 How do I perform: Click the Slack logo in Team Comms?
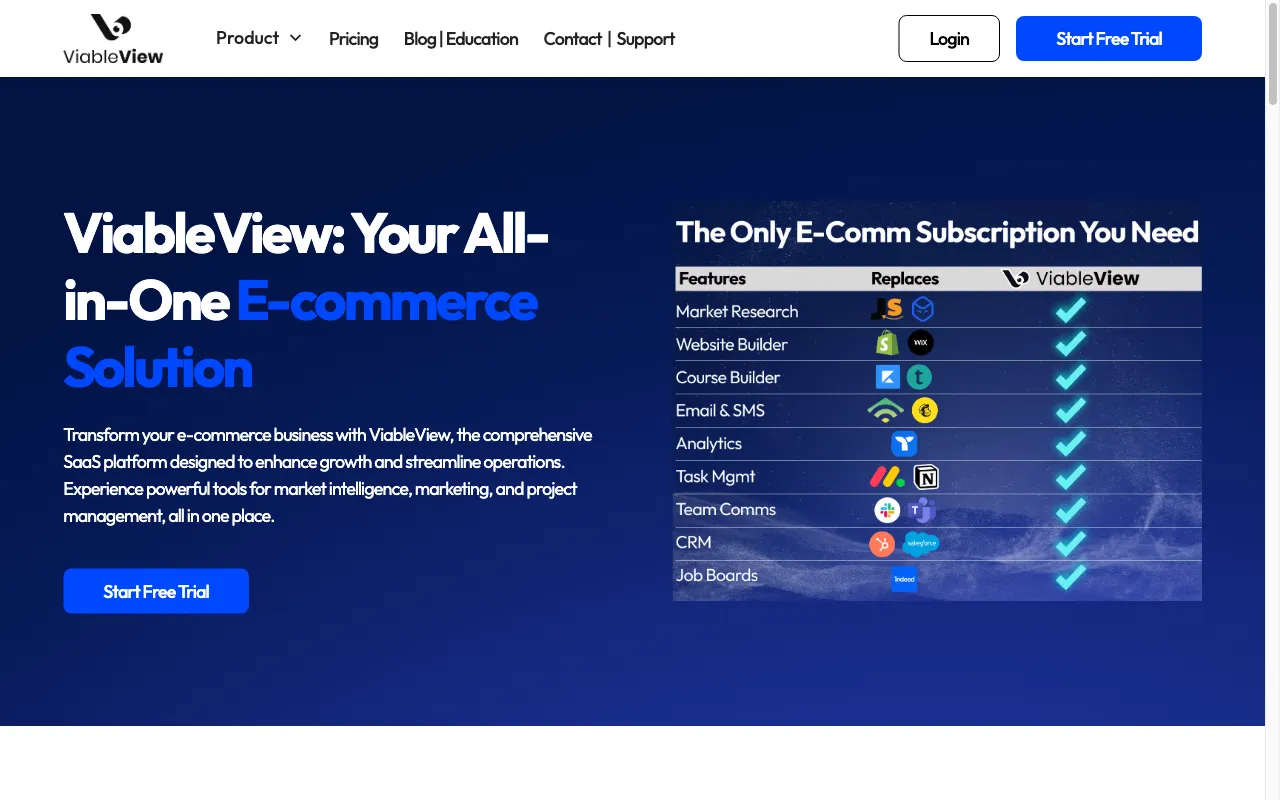[x=887, y=510]
